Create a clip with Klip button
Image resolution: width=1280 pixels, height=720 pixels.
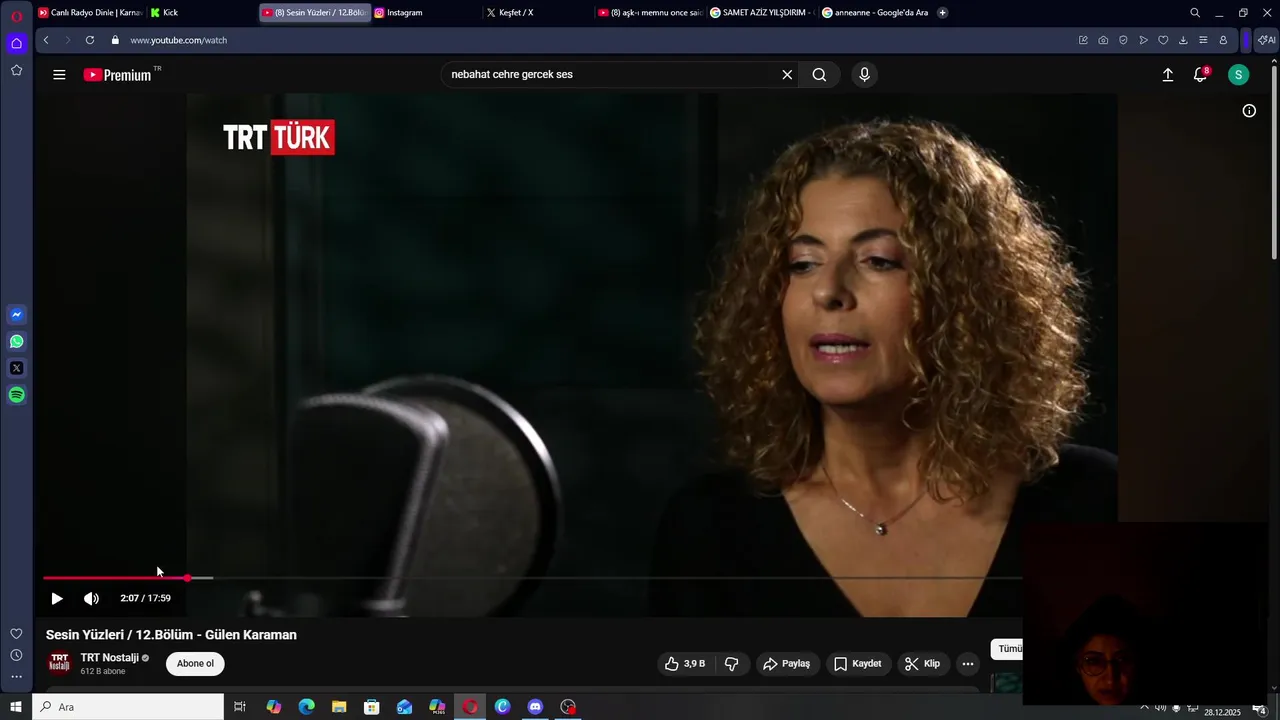tap(922, 664)
